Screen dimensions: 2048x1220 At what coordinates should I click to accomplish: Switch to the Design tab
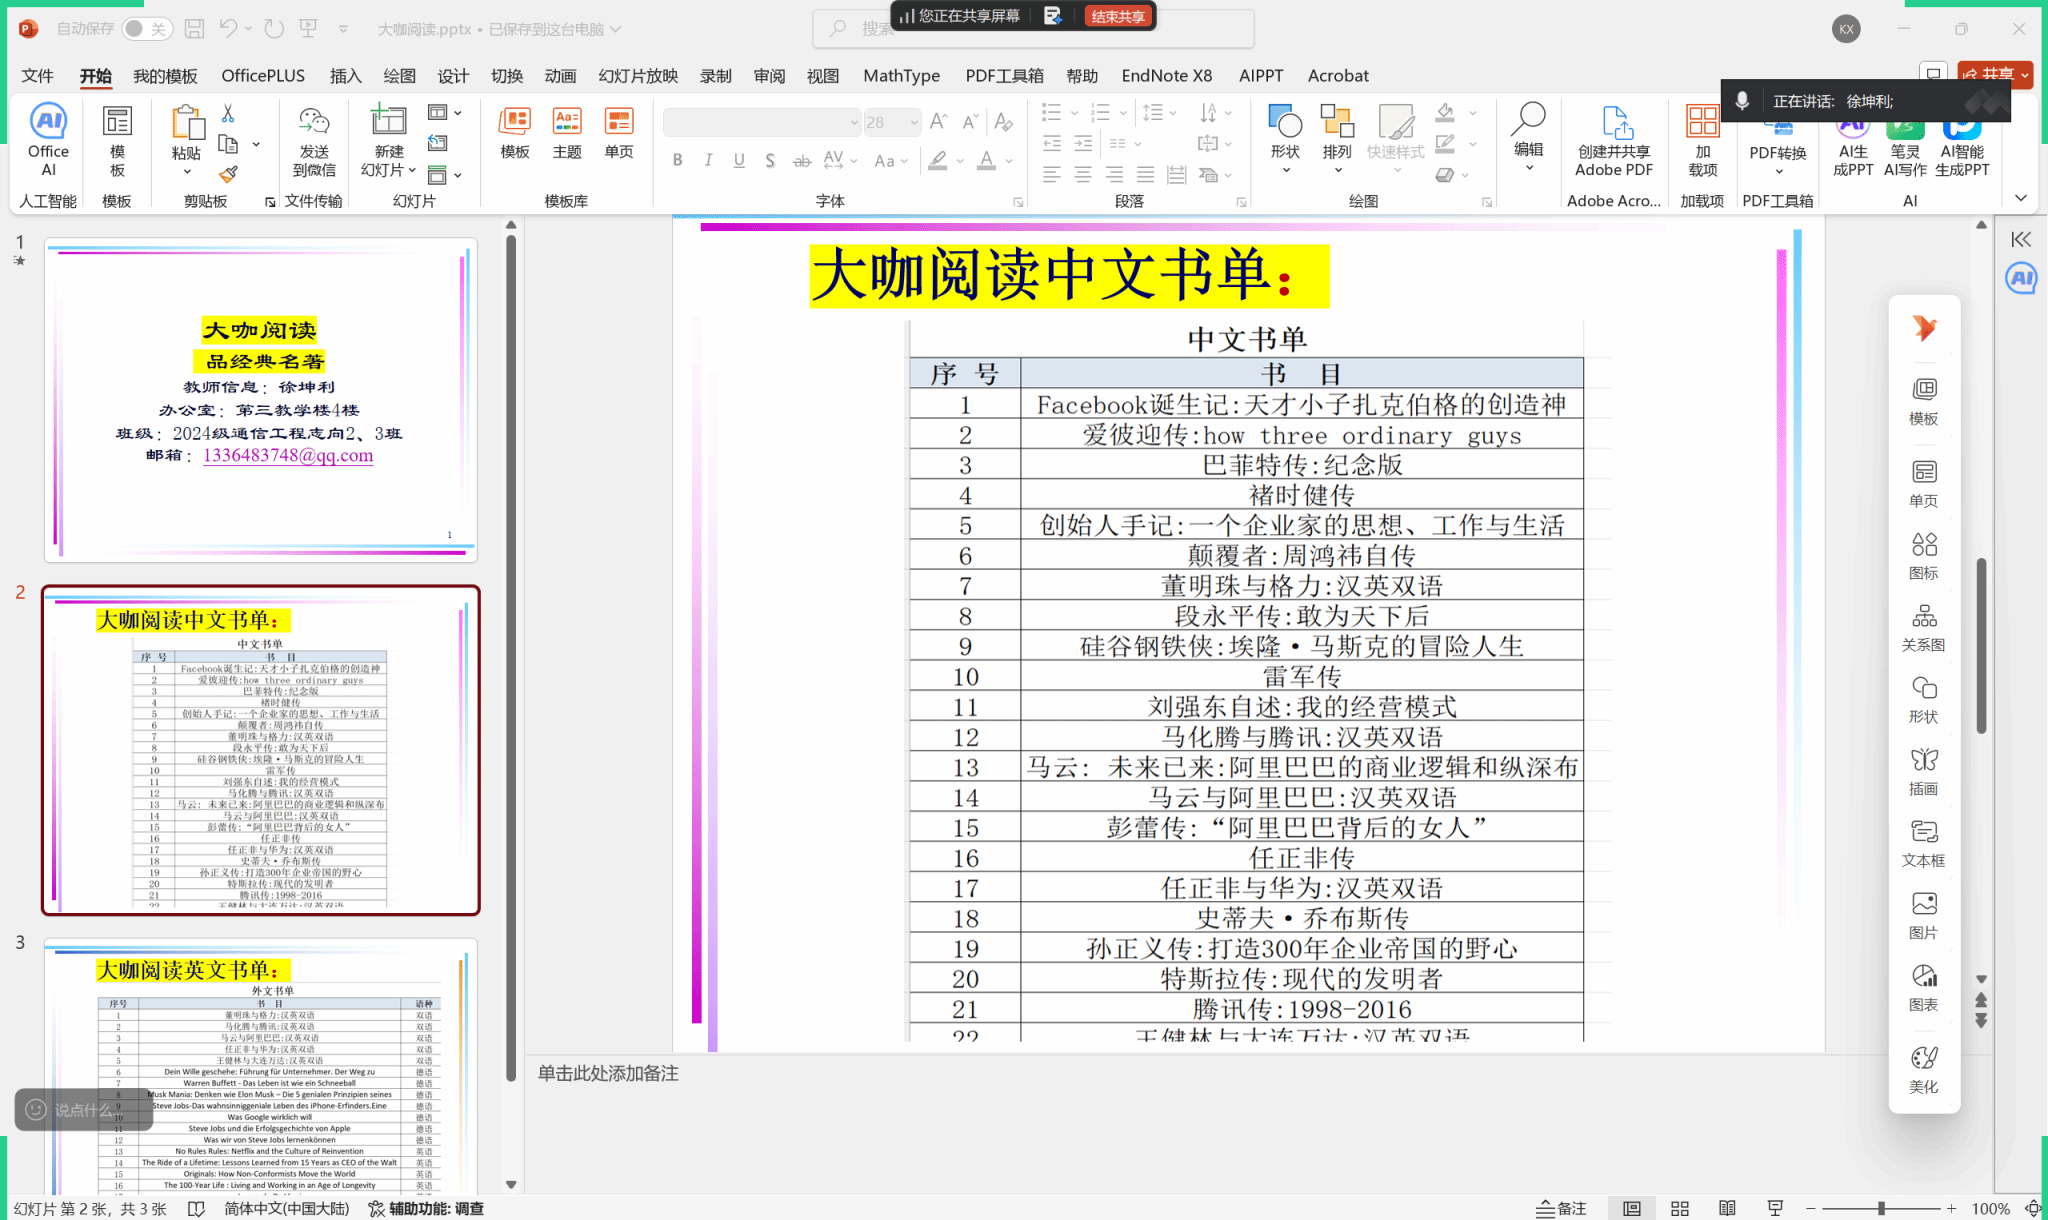(452, 76)
